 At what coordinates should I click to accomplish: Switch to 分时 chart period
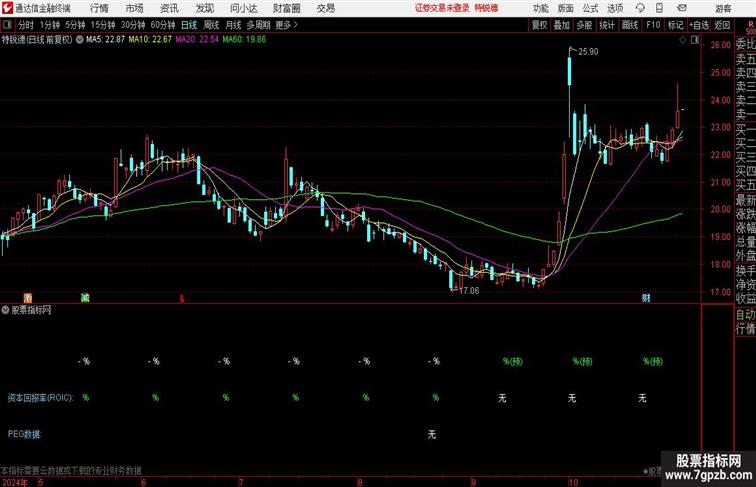coord(26,25)
